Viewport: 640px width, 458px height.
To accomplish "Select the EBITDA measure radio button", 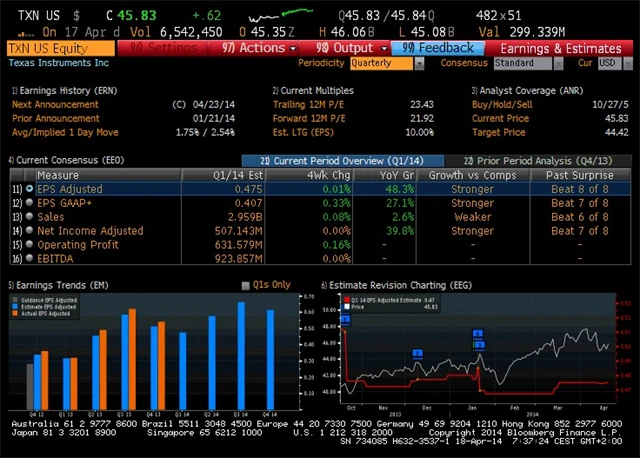I will point(29,258).
